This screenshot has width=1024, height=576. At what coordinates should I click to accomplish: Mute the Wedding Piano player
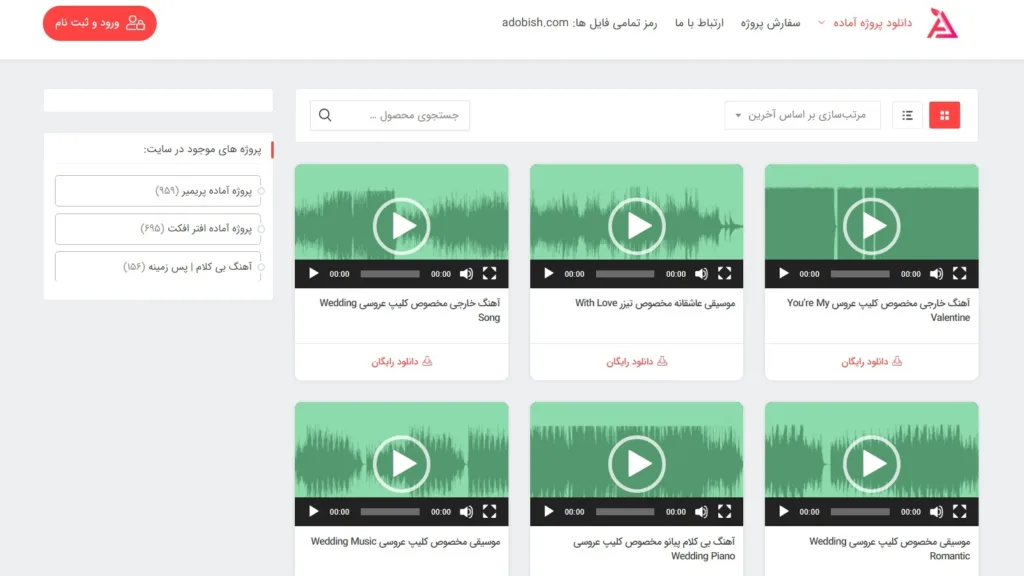pos(701,511)
